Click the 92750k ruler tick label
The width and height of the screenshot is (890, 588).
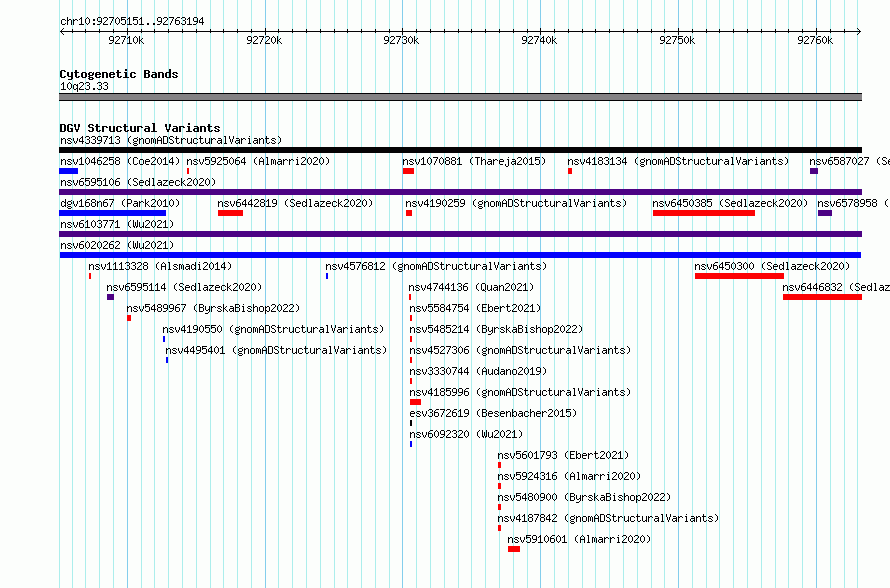(677, 40)
